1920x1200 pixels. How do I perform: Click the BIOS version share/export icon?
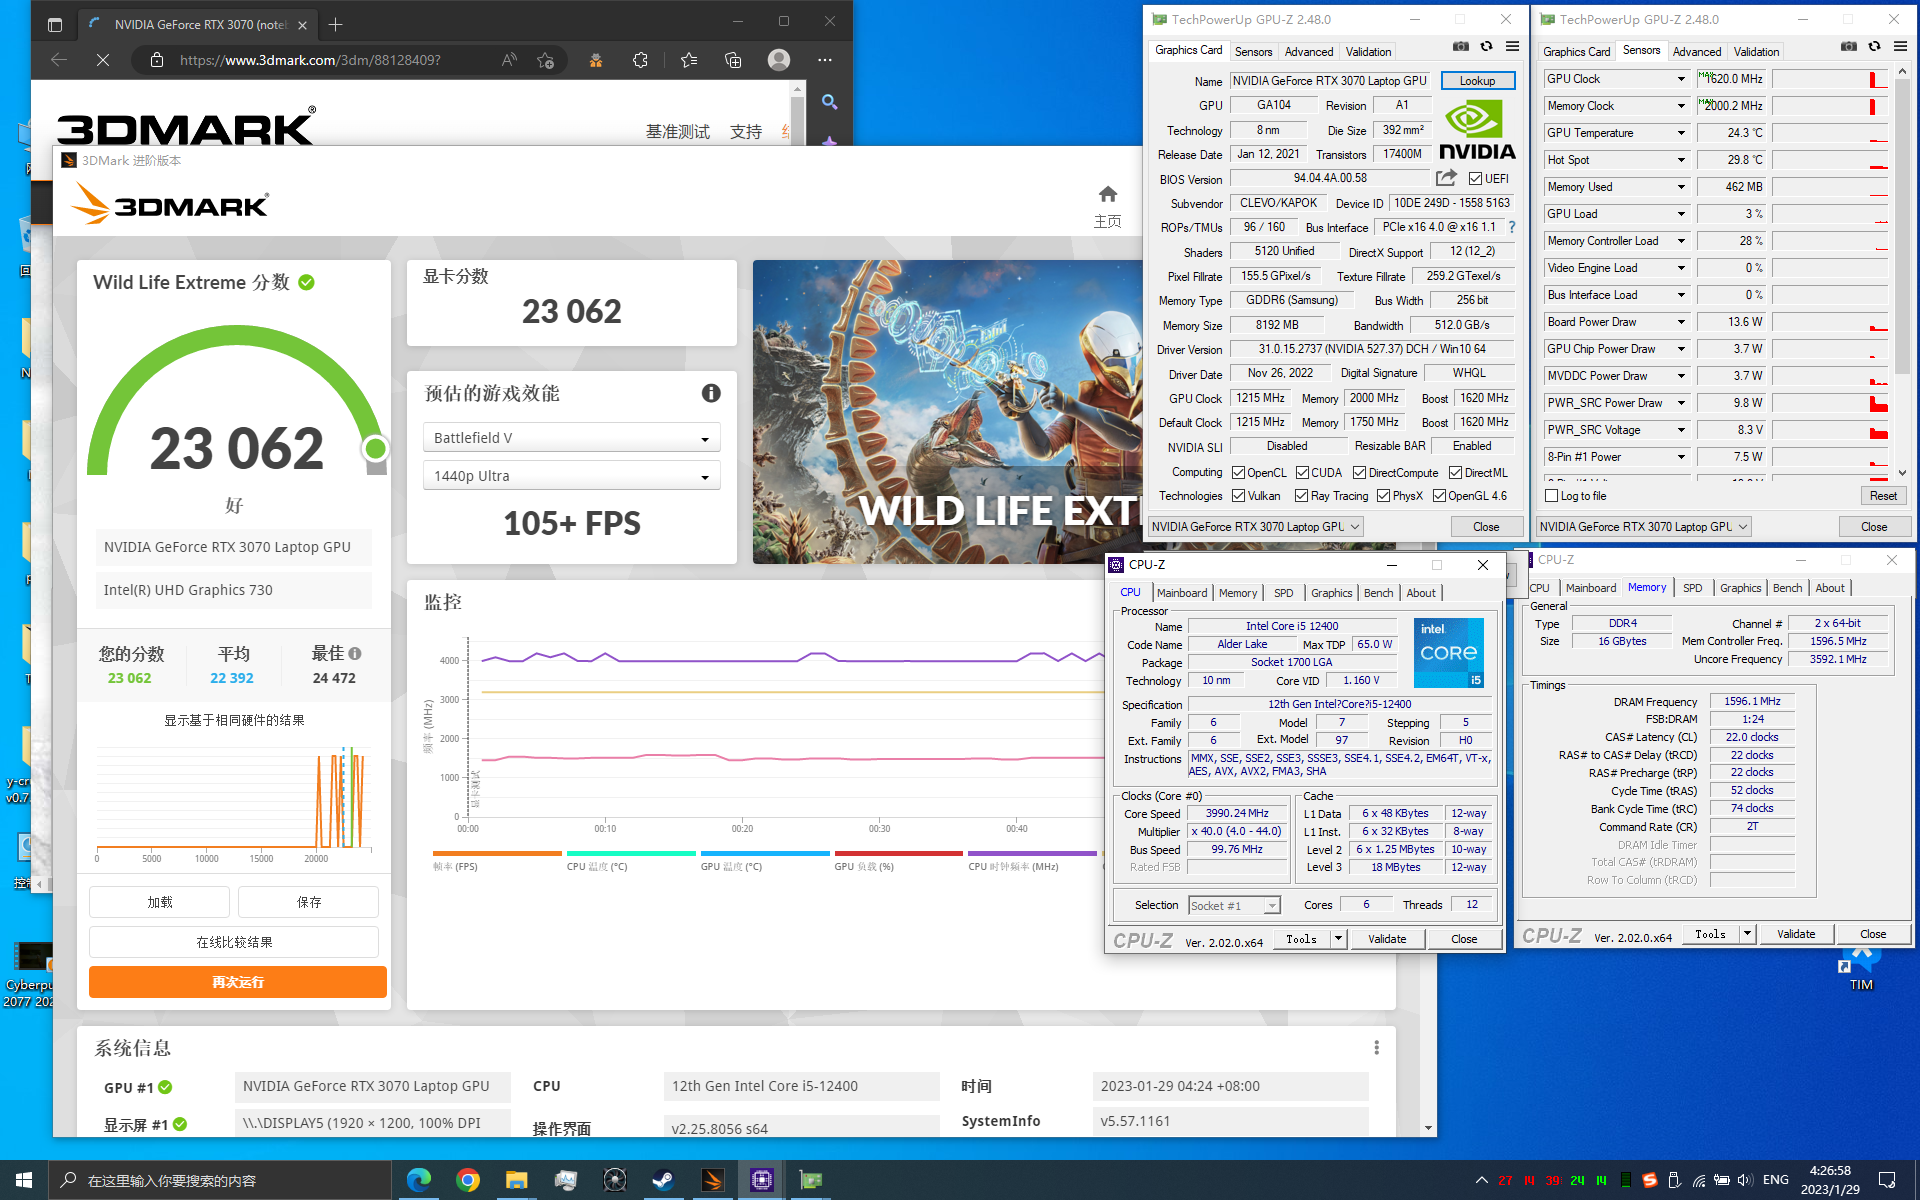1446,178
